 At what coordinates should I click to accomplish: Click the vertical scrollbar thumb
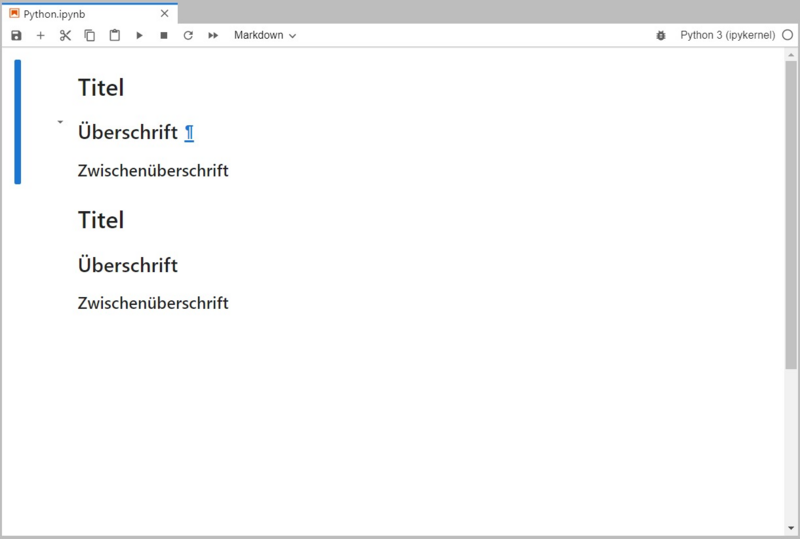791,214
